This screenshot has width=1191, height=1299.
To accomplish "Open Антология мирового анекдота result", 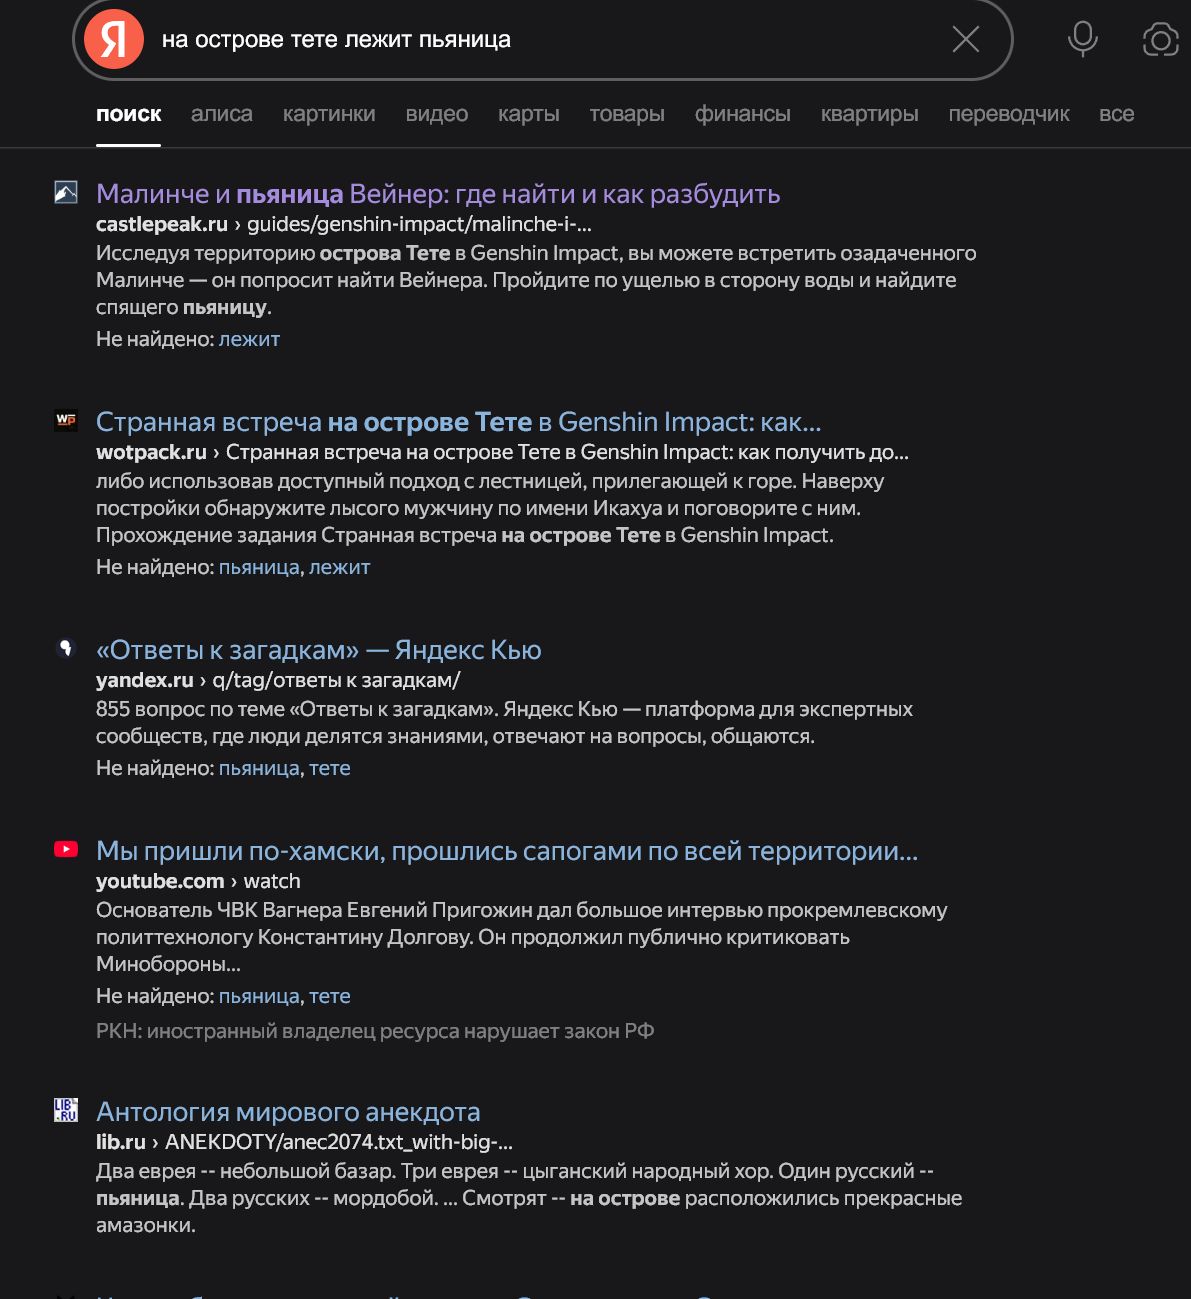I will tap(288, 1112).
